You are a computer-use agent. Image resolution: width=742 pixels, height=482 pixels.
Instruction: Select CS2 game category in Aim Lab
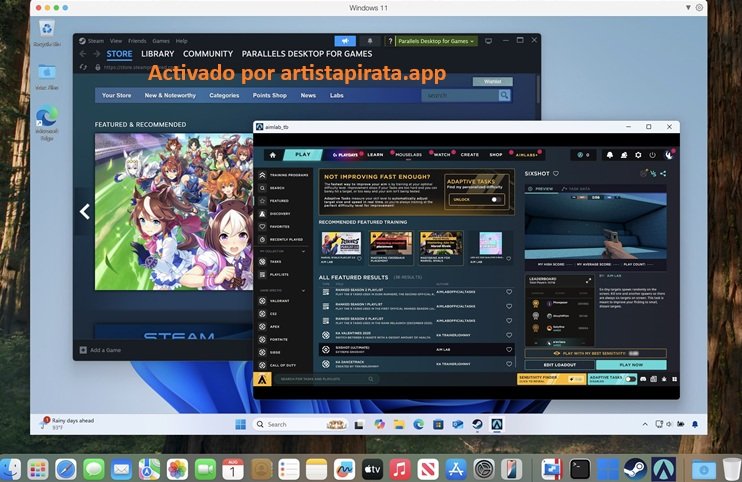(268, 314)
